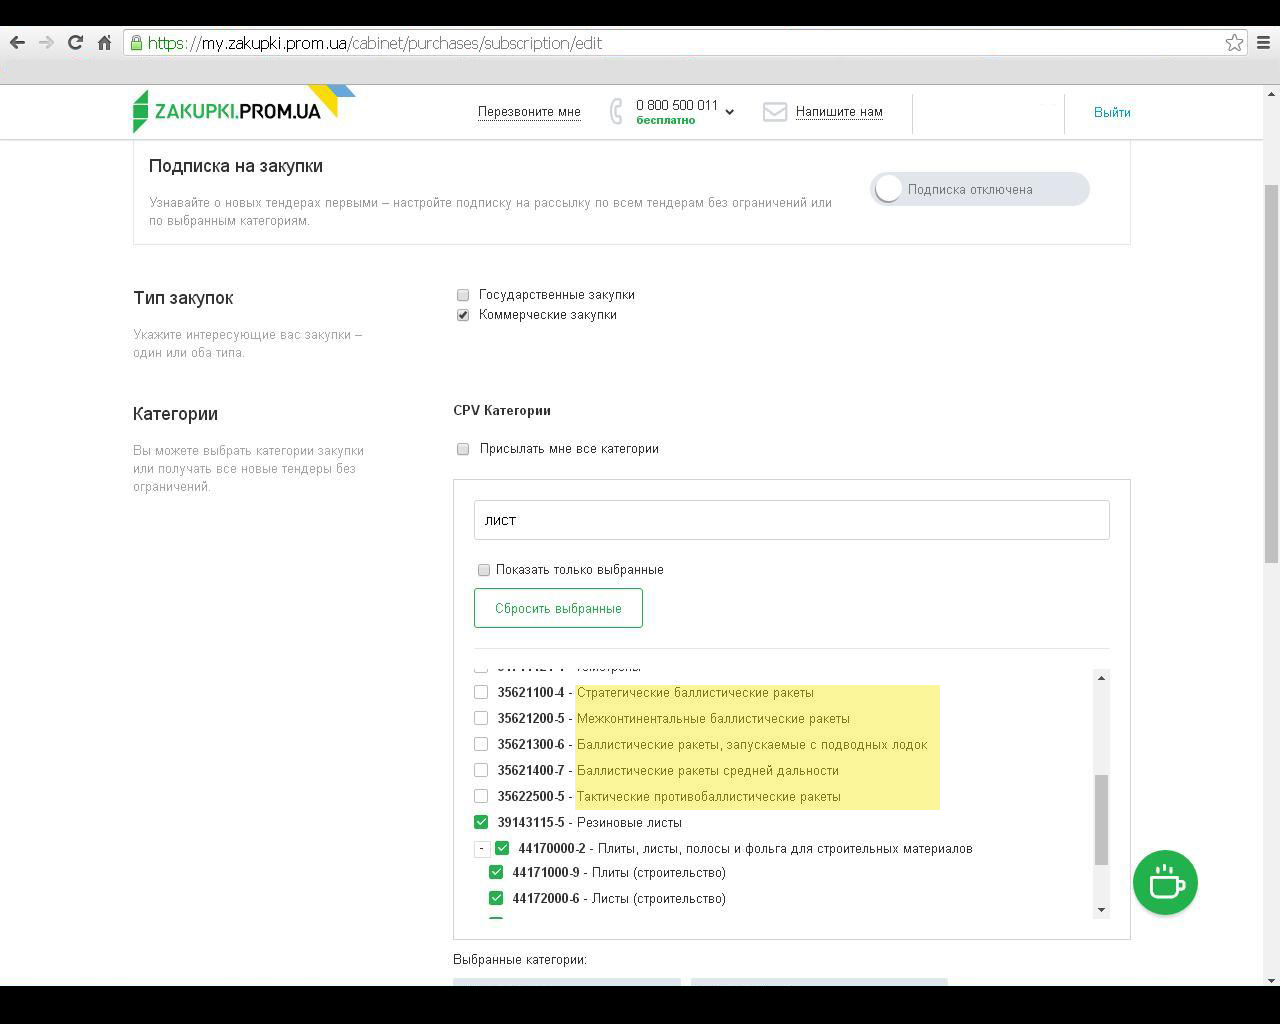Image resolution: width=1280 pixels, height=1024 pixels.
Task: Check Государственные закупки checkbox
Action: click(463, 295)
